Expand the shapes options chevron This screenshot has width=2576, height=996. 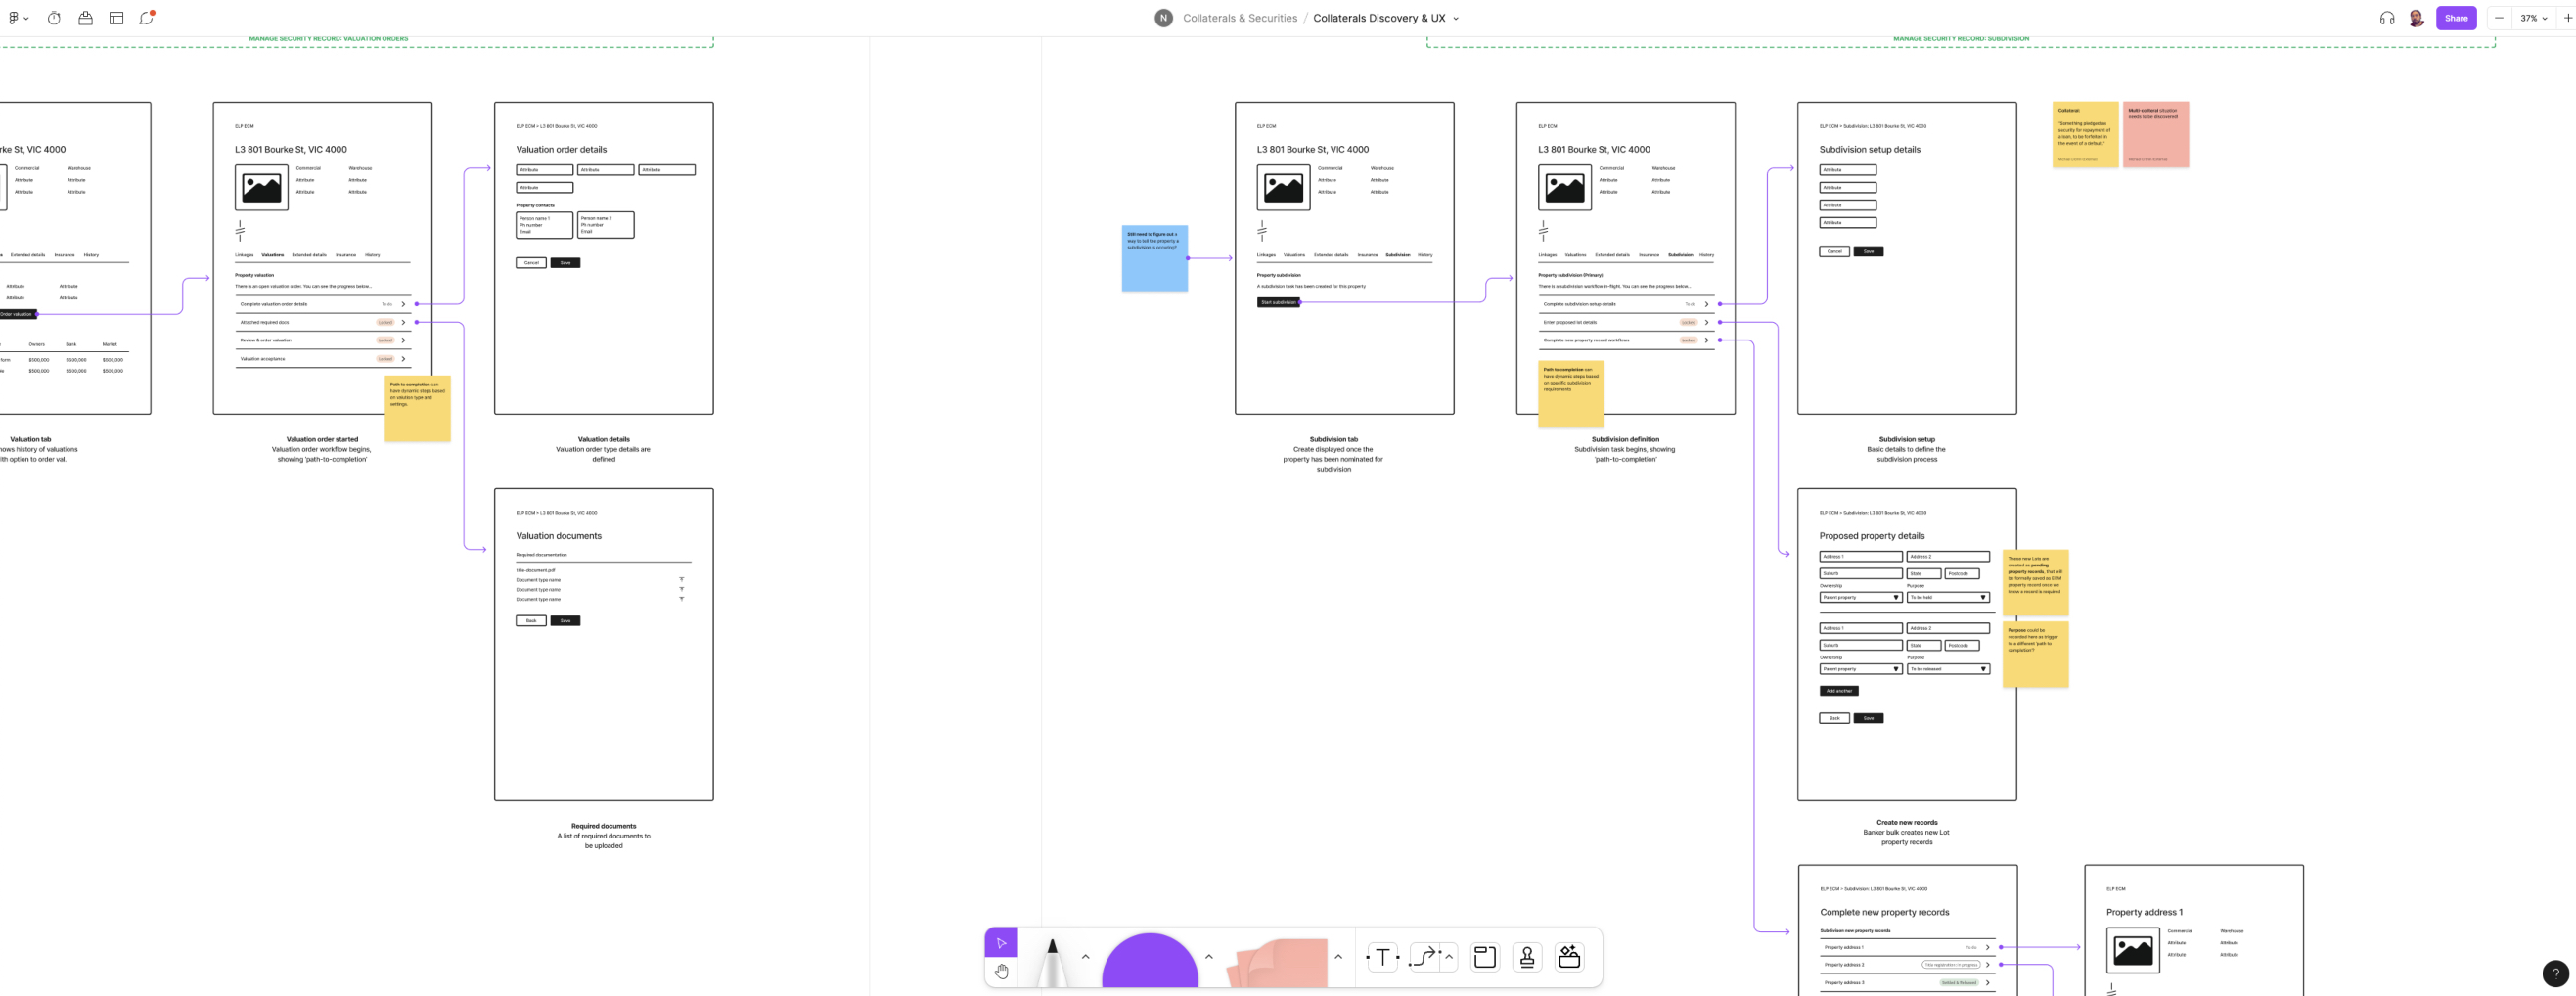[1209, 957]
